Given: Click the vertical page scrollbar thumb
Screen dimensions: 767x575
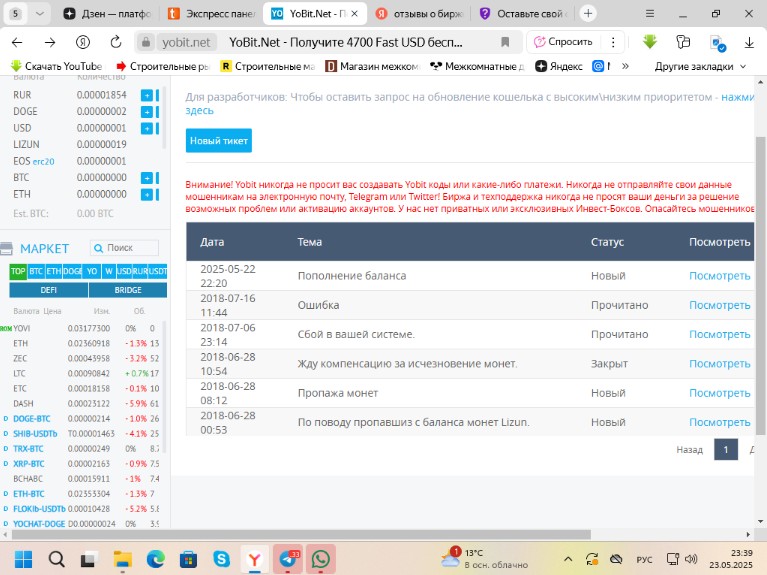Looking at the screenshot, I should 761,286.
